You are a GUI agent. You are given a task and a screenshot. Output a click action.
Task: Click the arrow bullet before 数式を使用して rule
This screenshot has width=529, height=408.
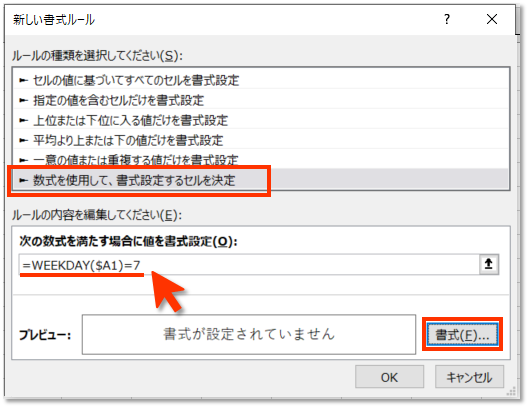click(23, 181)
